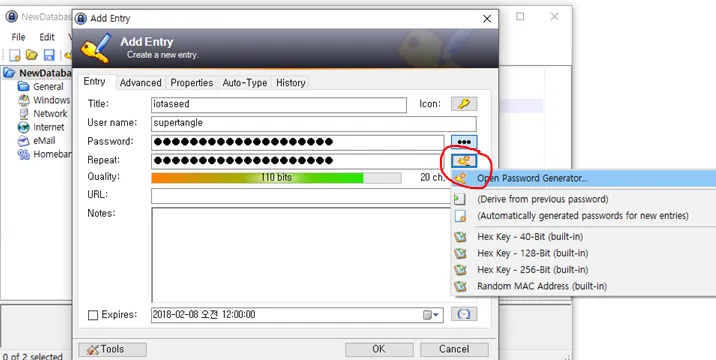Click Open database folder toolbar icon
Screen dimensions: 716x360
[32, 55]
